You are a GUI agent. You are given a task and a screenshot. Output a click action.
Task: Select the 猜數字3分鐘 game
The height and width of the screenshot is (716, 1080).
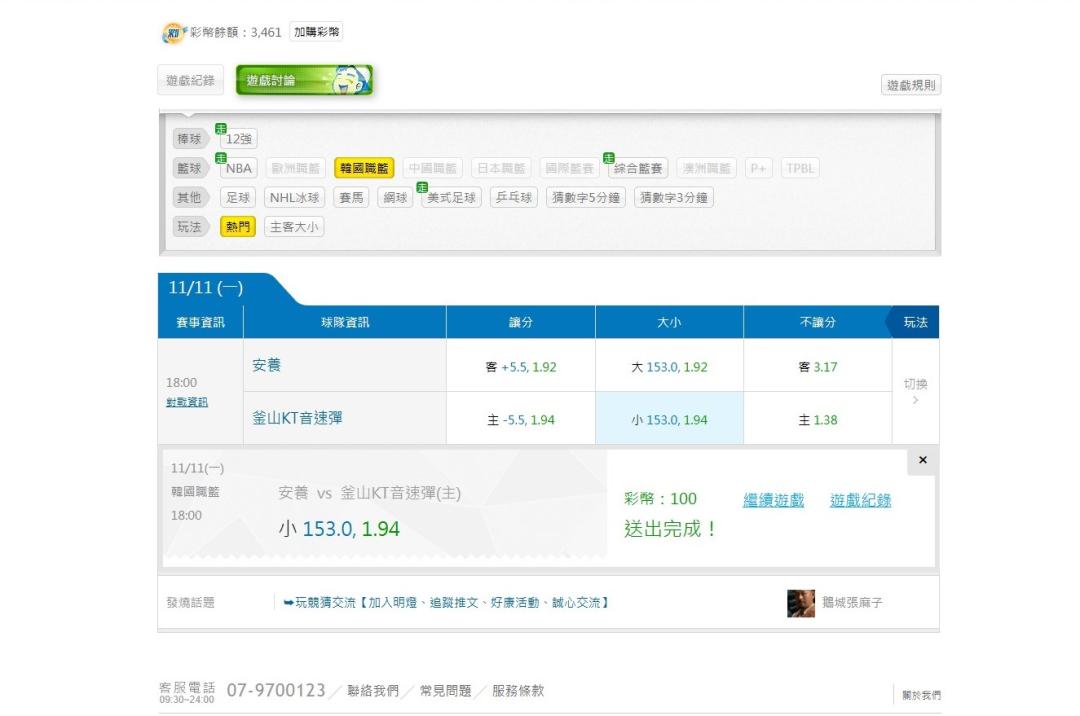coord(674,198)
